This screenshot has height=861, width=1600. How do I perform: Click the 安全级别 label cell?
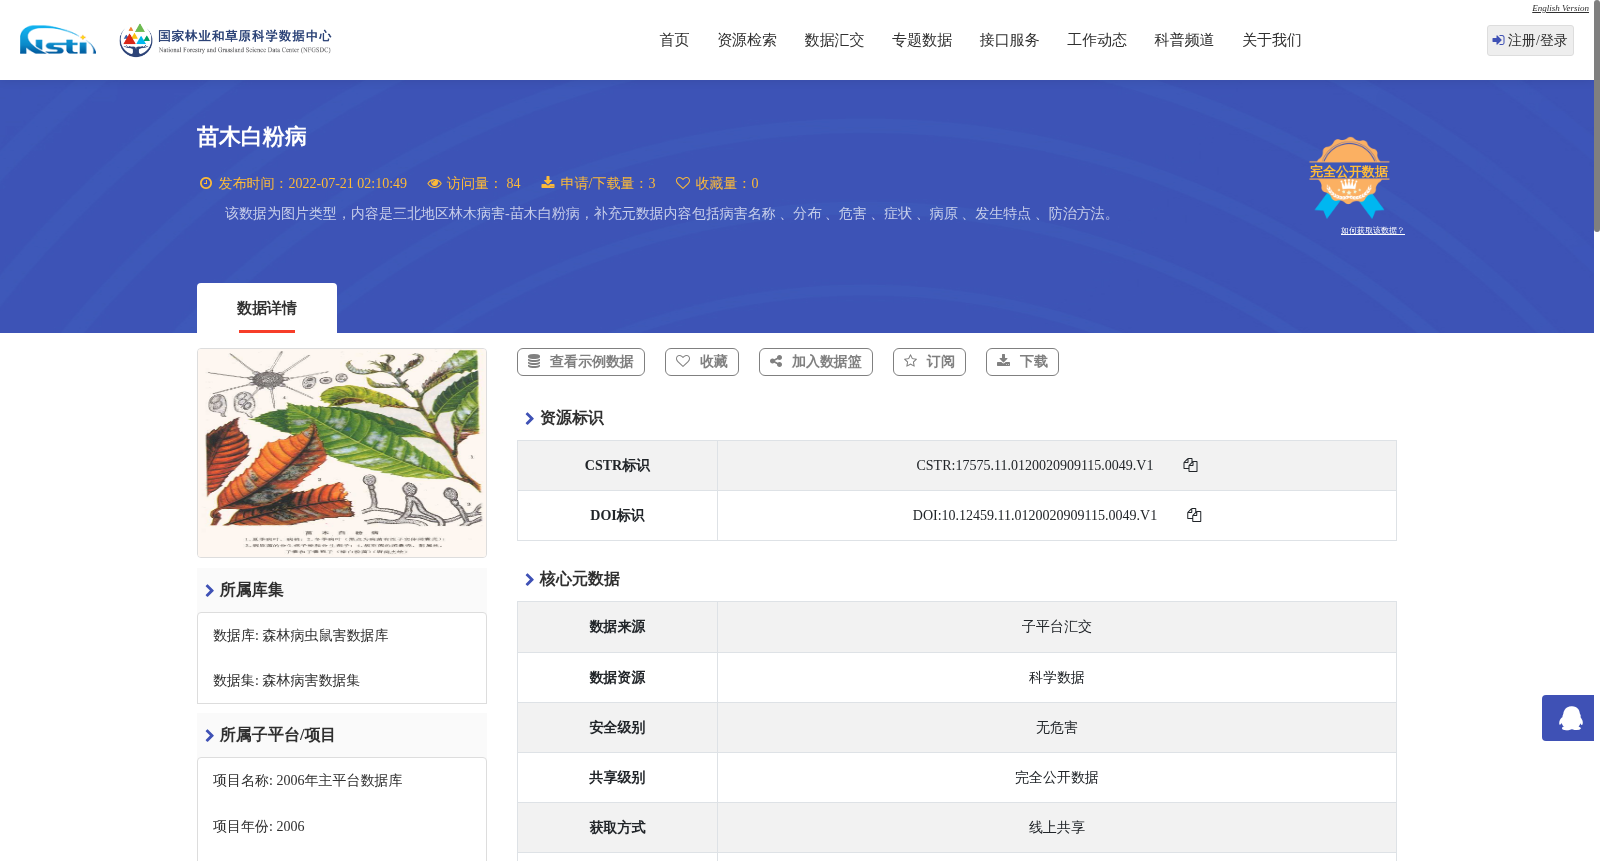point(617,728)
